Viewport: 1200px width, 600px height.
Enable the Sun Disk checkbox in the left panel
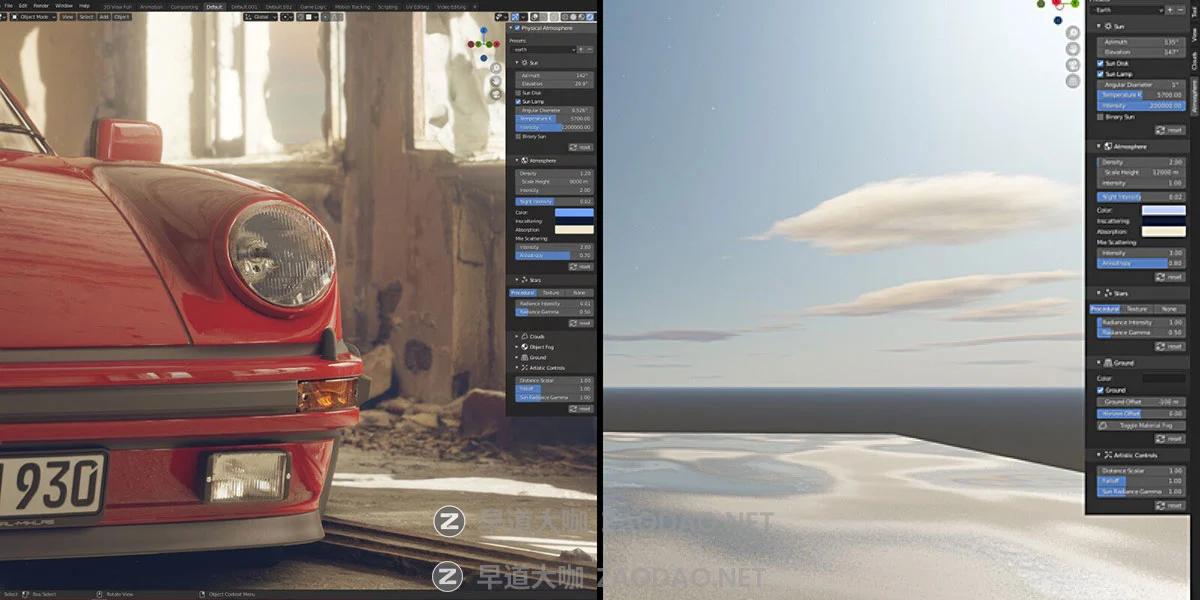pyautogui.click(x=517, y=92)
